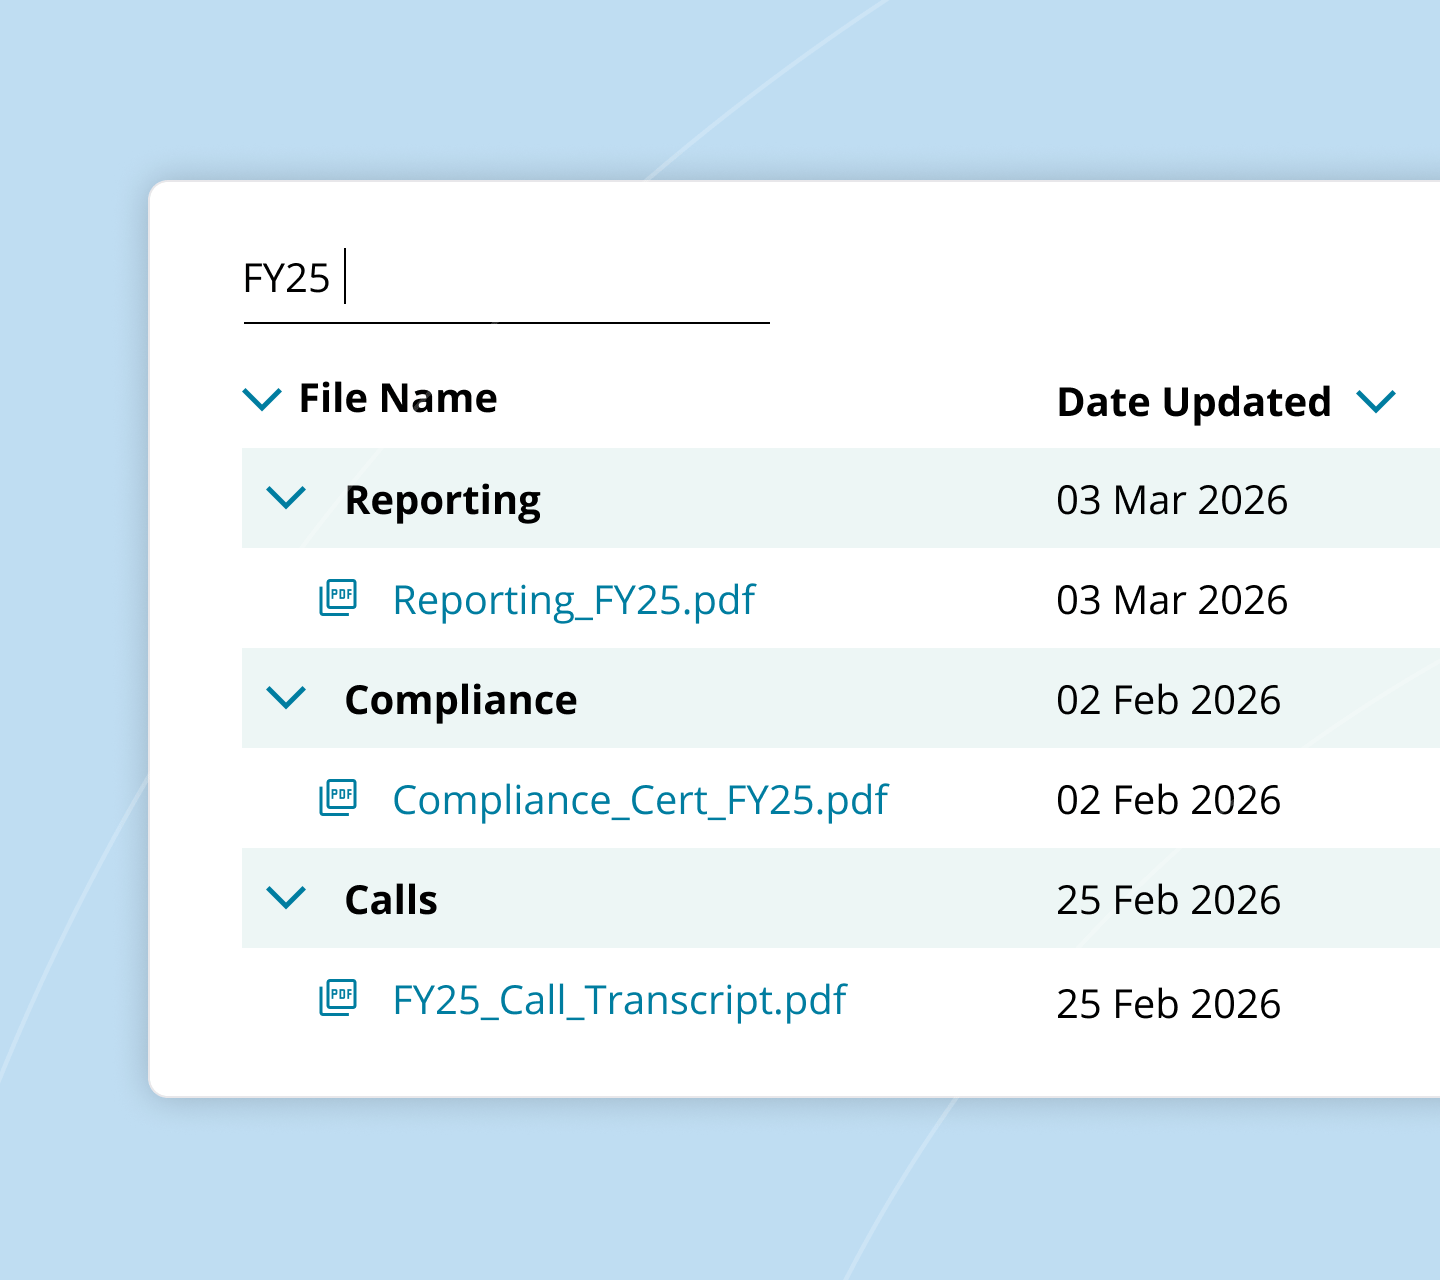Click PDF icon for Reporting_FY25.pdf
This screenshot has width=1440, height=1280.
[x=338, y=598]
